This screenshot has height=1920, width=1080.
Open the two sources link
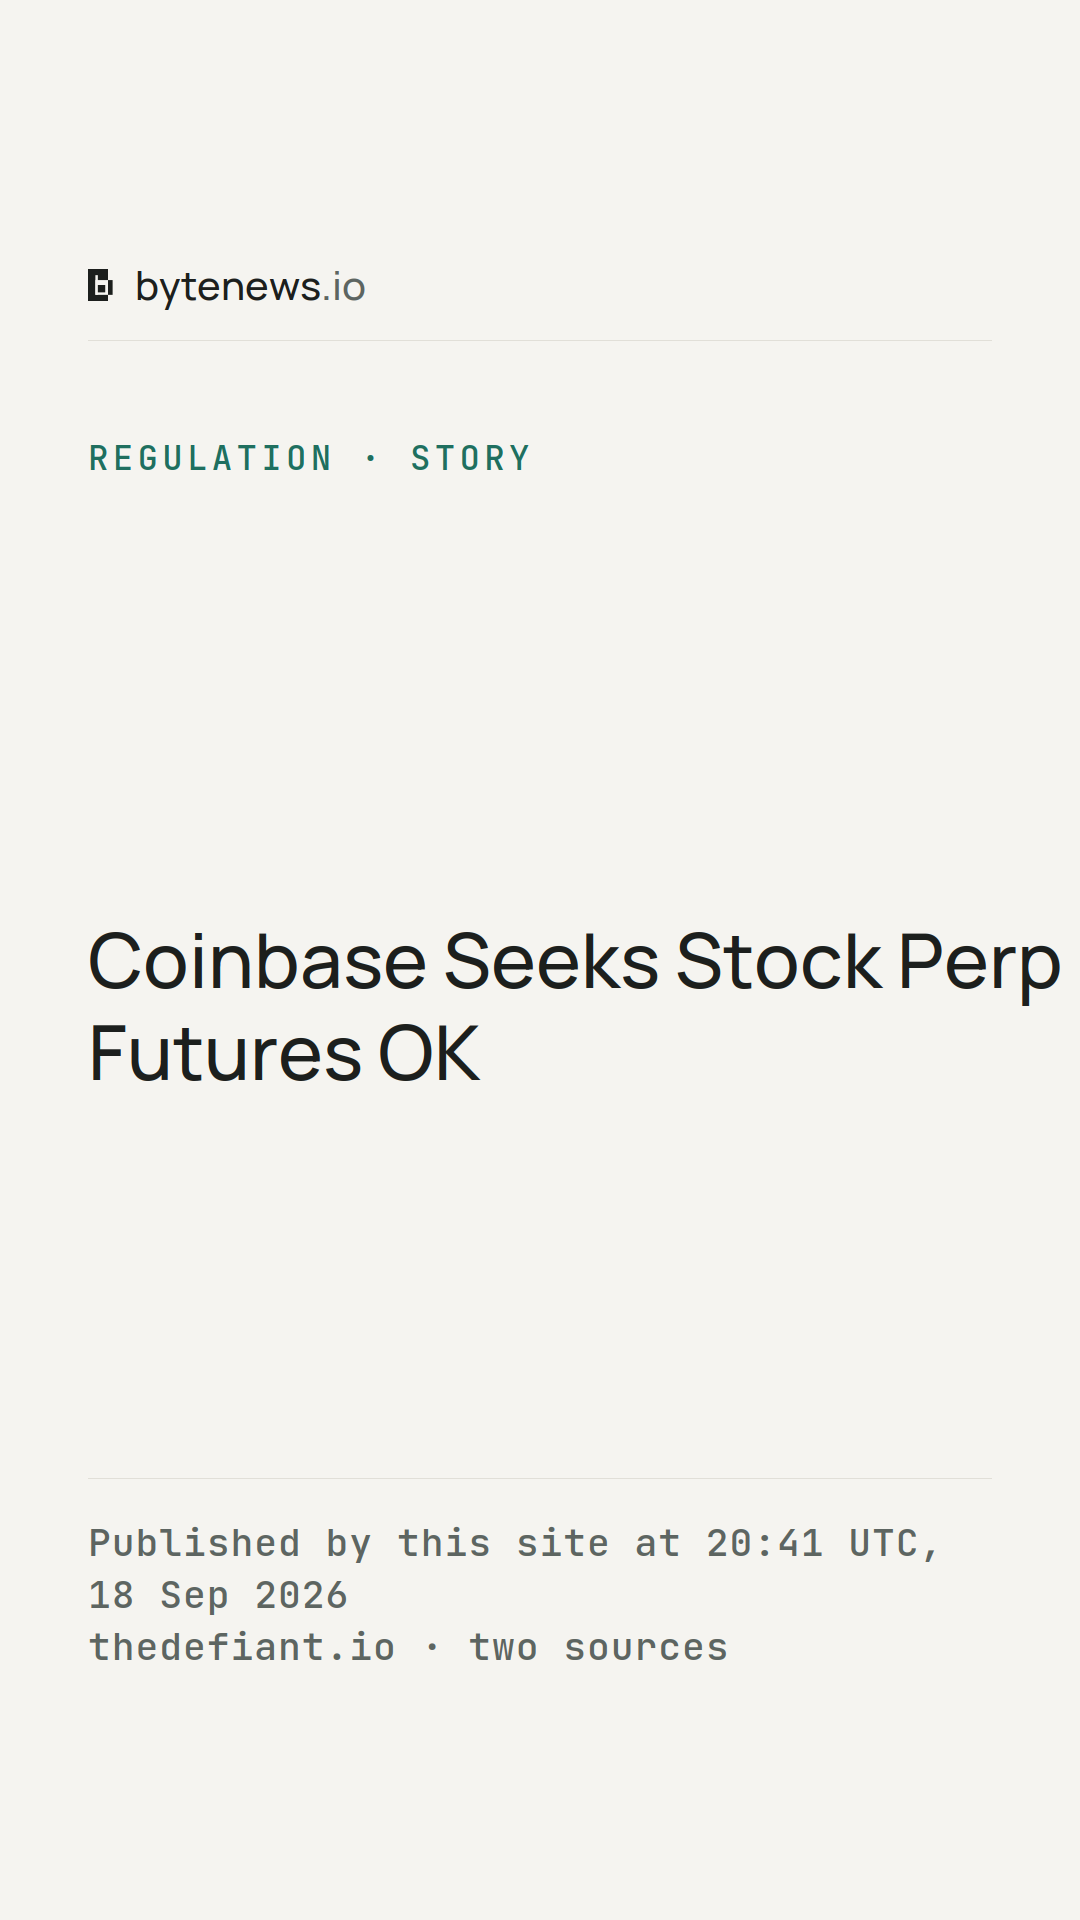click(x=598, y=1647)
